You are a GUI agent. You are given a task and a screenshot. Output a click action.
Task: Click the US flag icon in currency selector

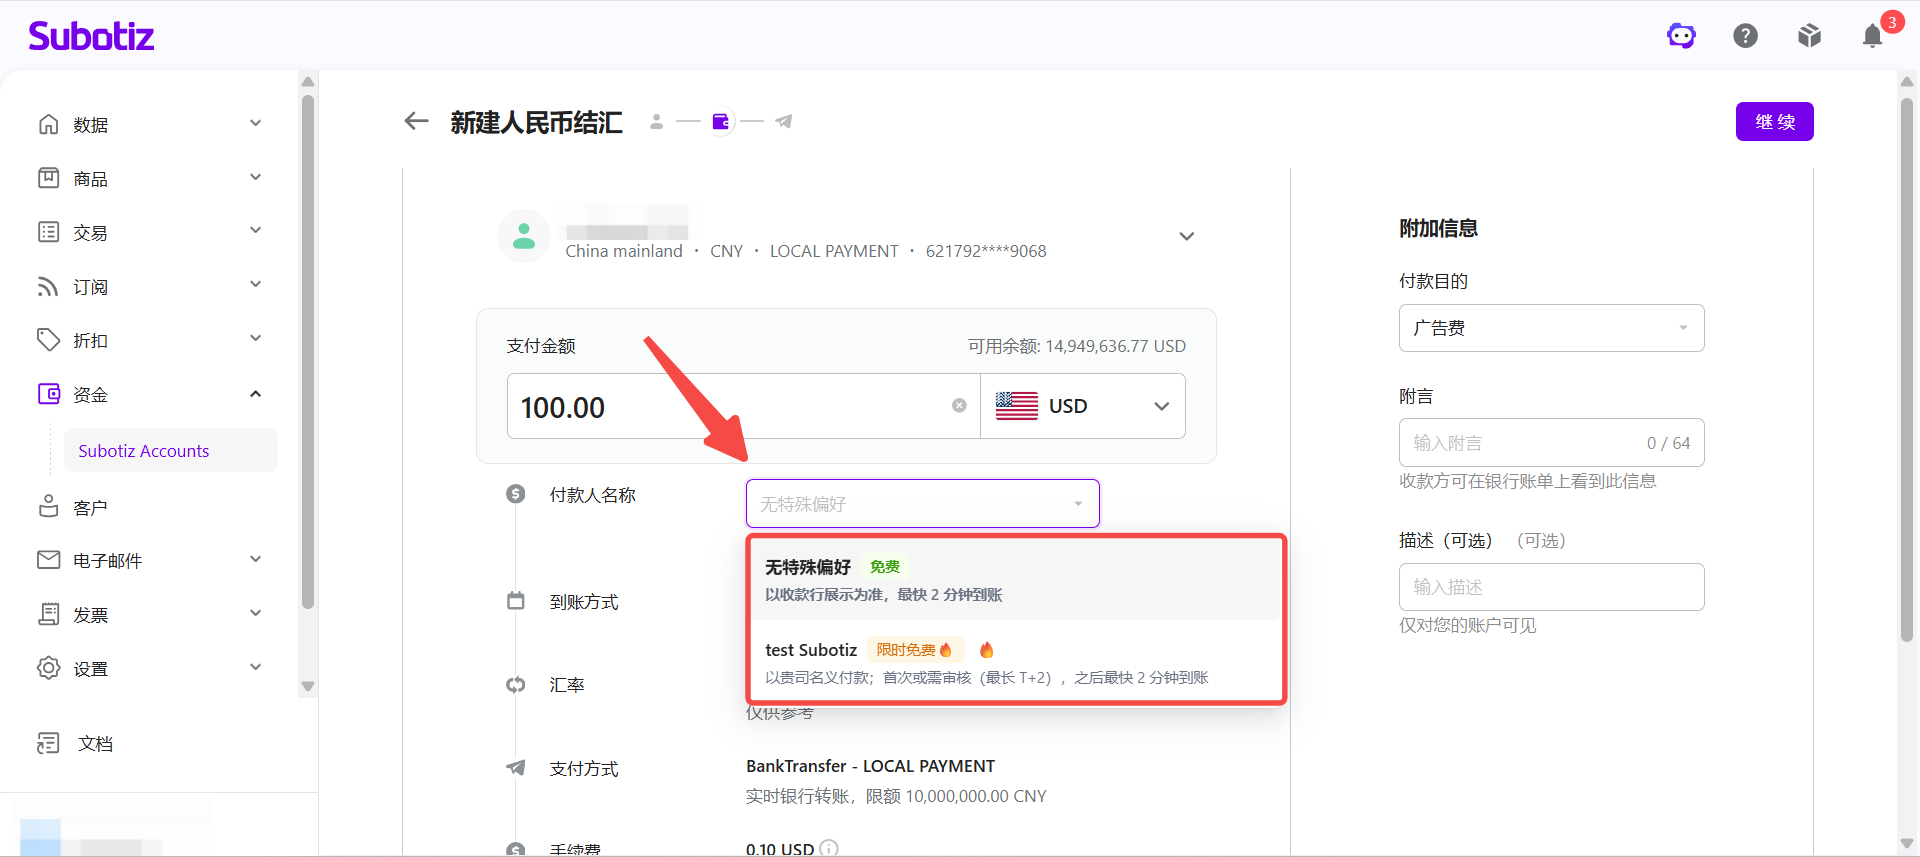[x=1017, y=405]
